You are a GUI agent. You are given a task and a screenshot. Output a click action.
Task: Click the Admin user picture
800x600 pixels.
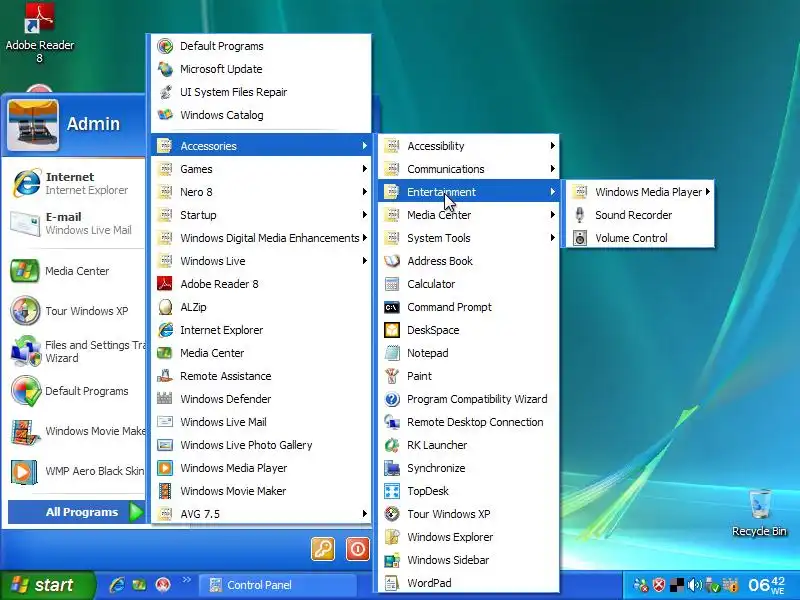coord(33,125)
